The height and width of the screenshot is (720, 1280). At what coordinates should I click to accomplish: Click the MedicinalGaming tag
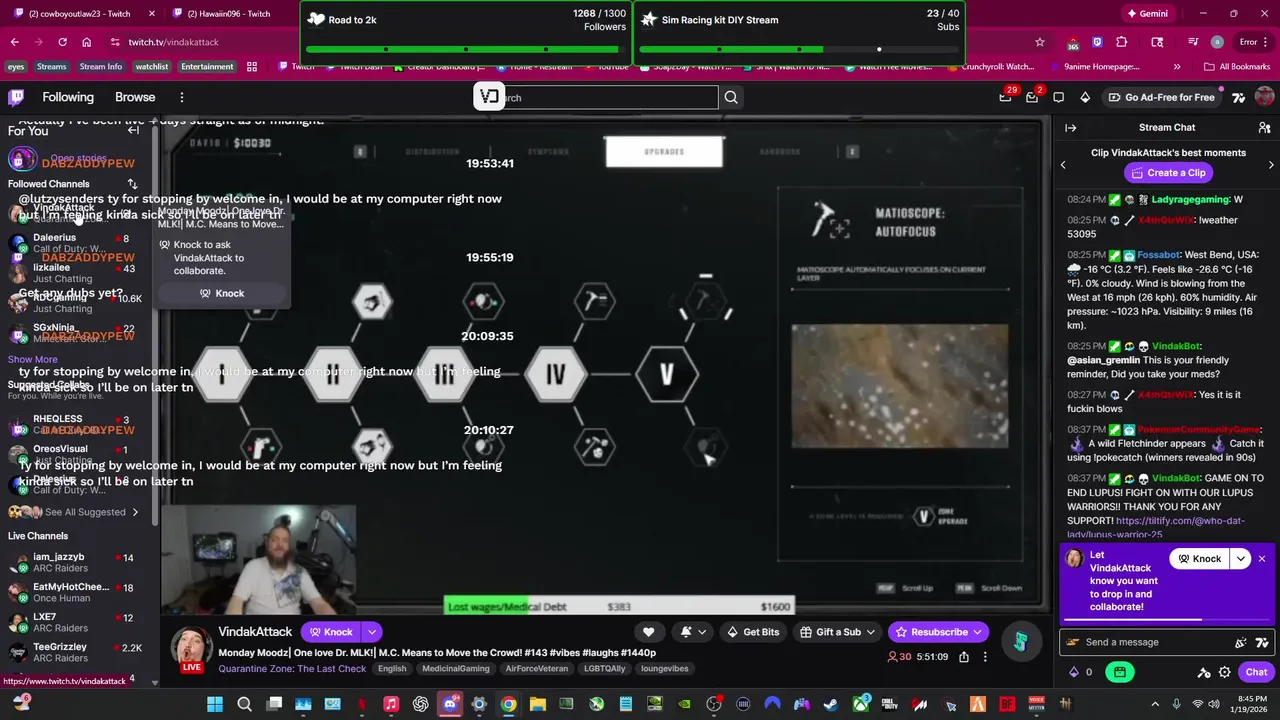(x=456, y=669)
